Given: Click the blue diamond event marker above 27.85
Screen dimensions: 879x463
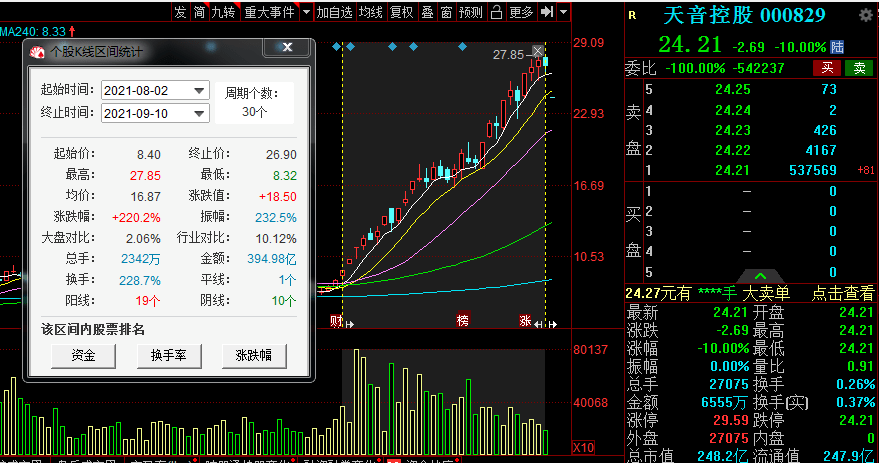Looking at the screenshot, I should click(x=462, y=47).
